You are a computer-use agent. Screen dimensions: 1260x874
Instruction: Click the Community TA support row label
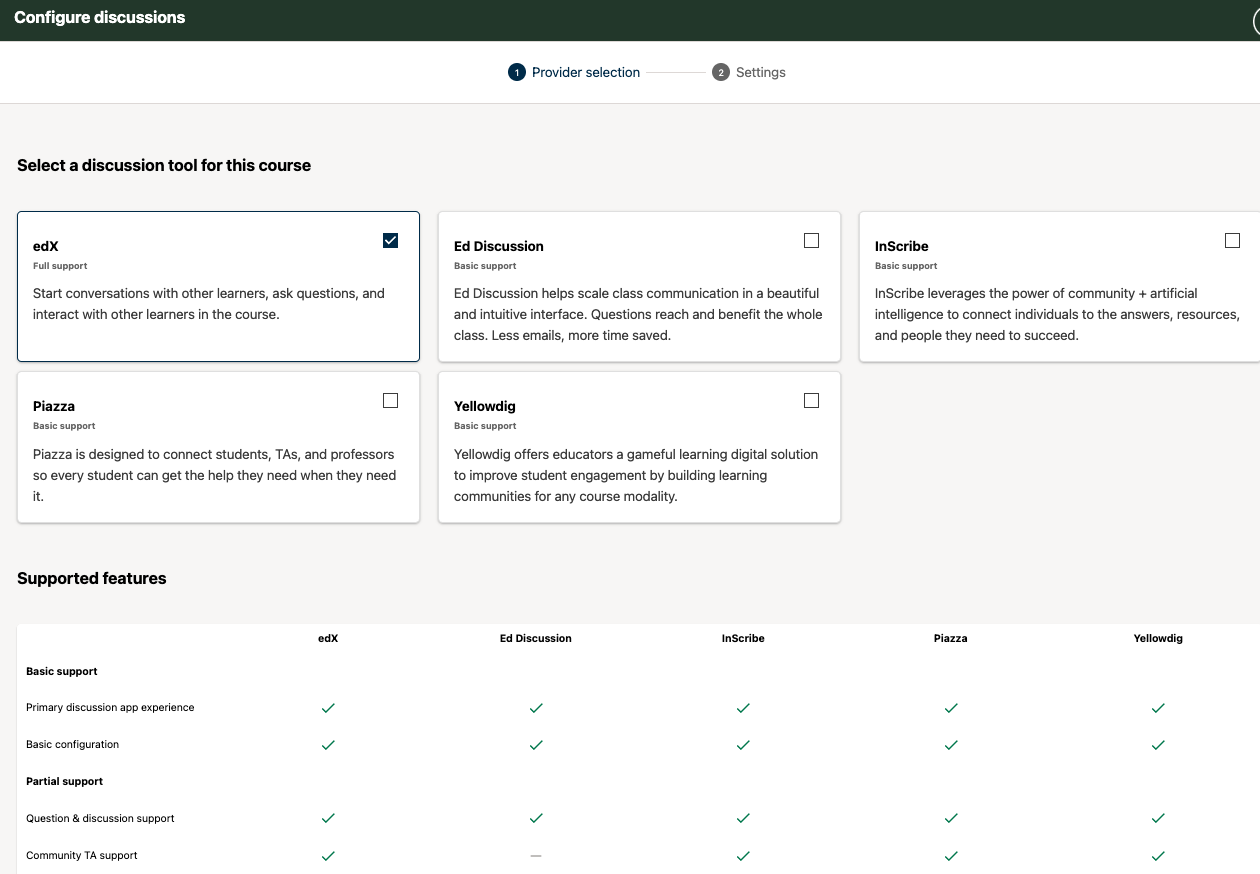[82, 856]
